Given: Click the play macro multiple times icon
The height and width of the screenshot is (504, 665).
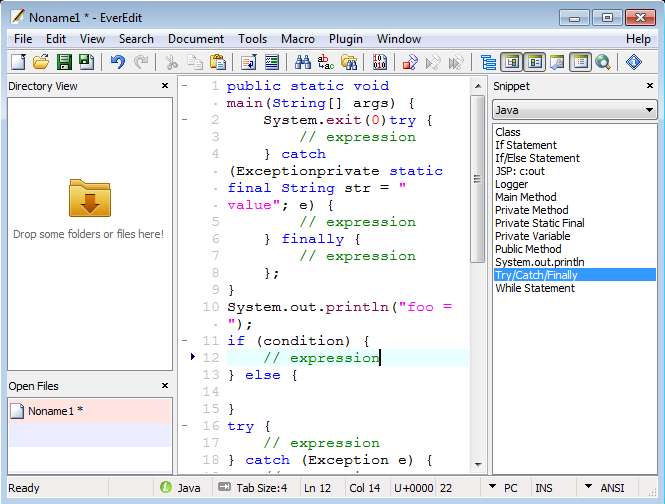Looking at the screenshot, I should tap(456, 62).
